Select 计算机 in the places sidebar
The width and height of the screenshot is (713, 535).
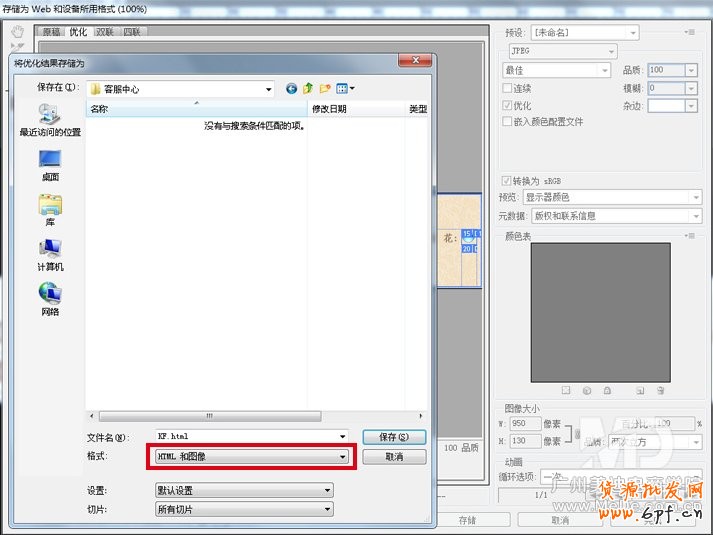(50, 254)
